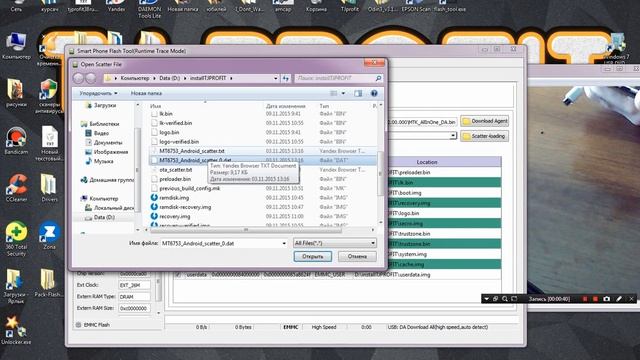Click the search magnifier icon in dialog

pos(378,78)
